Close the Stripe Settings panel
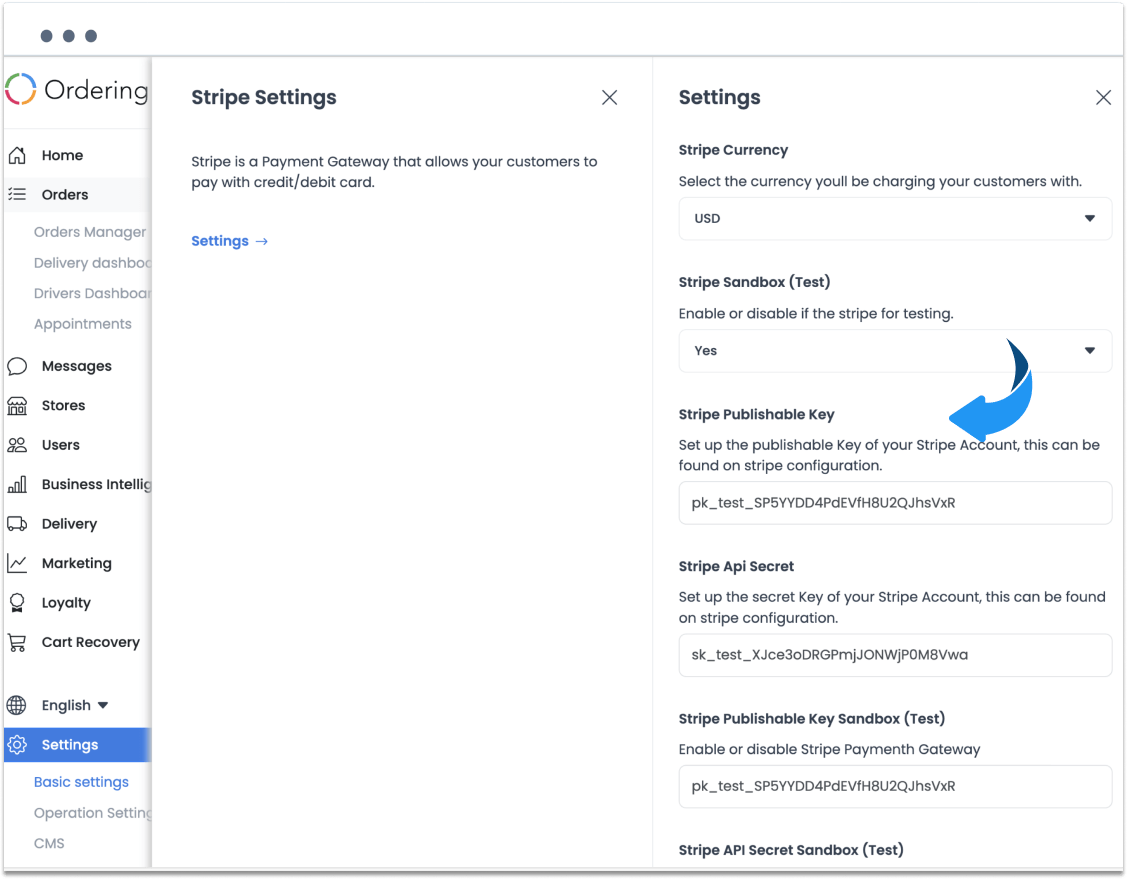The width and height of the screenshot is (1127, 880). pyautogui.click(x=610, y=97)
